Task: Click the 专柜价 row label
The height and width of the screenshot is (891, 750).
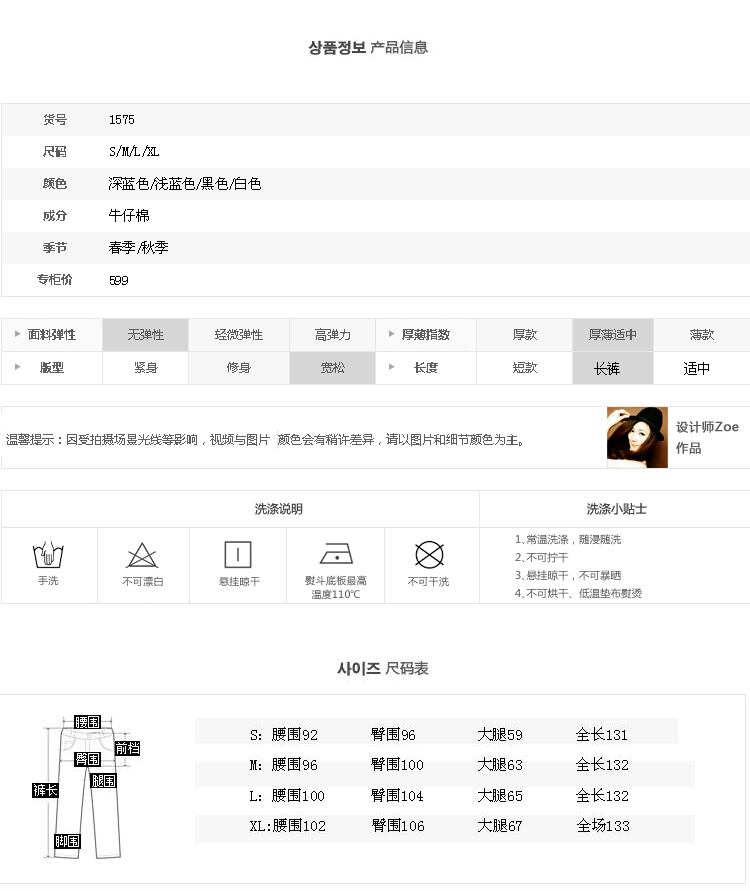Action: (x=55, y=279)
